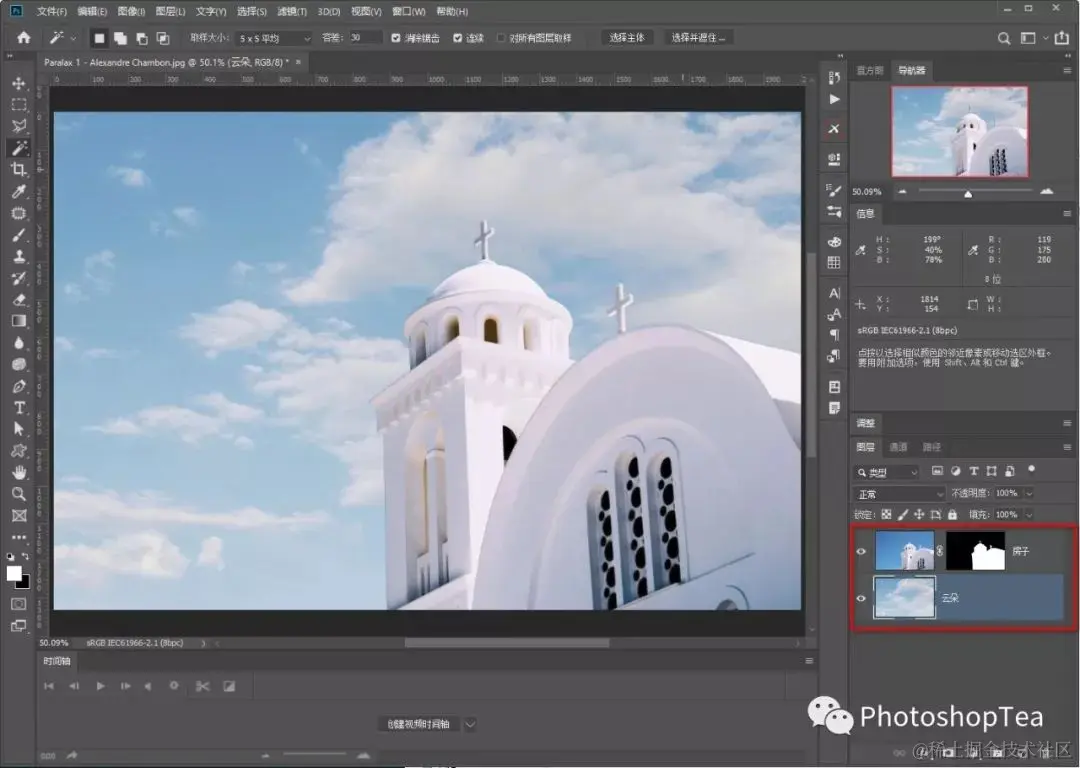Toggle layer filter on/off switch
This screenshot has height=768, width=1080.
[x=1031, y=470]
